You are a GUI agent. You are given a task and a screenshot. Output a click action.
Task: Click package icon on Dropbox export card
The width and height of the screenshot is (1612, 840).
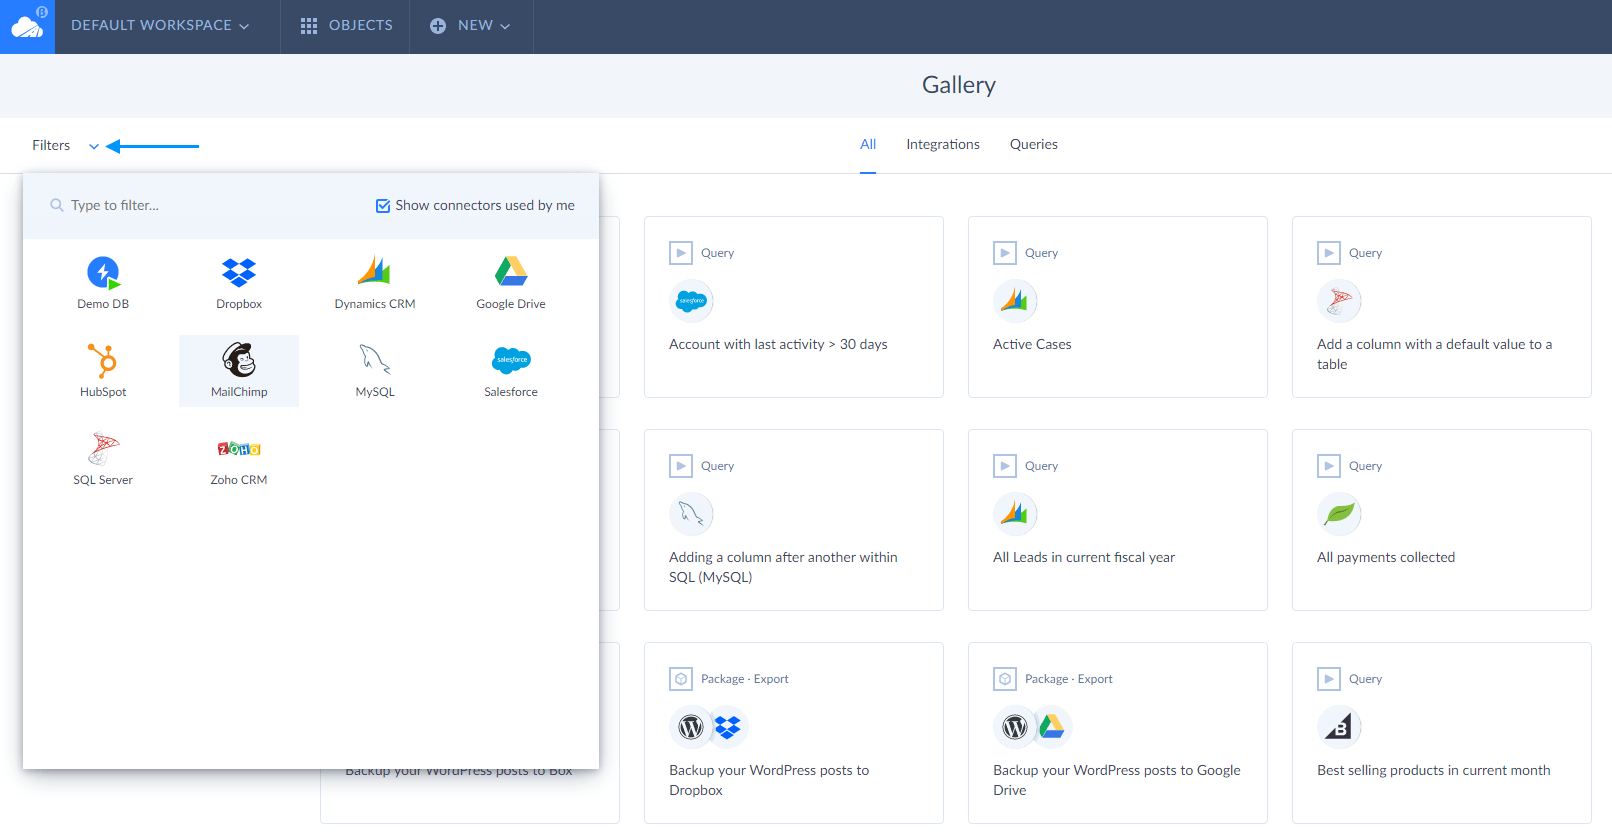681,679
